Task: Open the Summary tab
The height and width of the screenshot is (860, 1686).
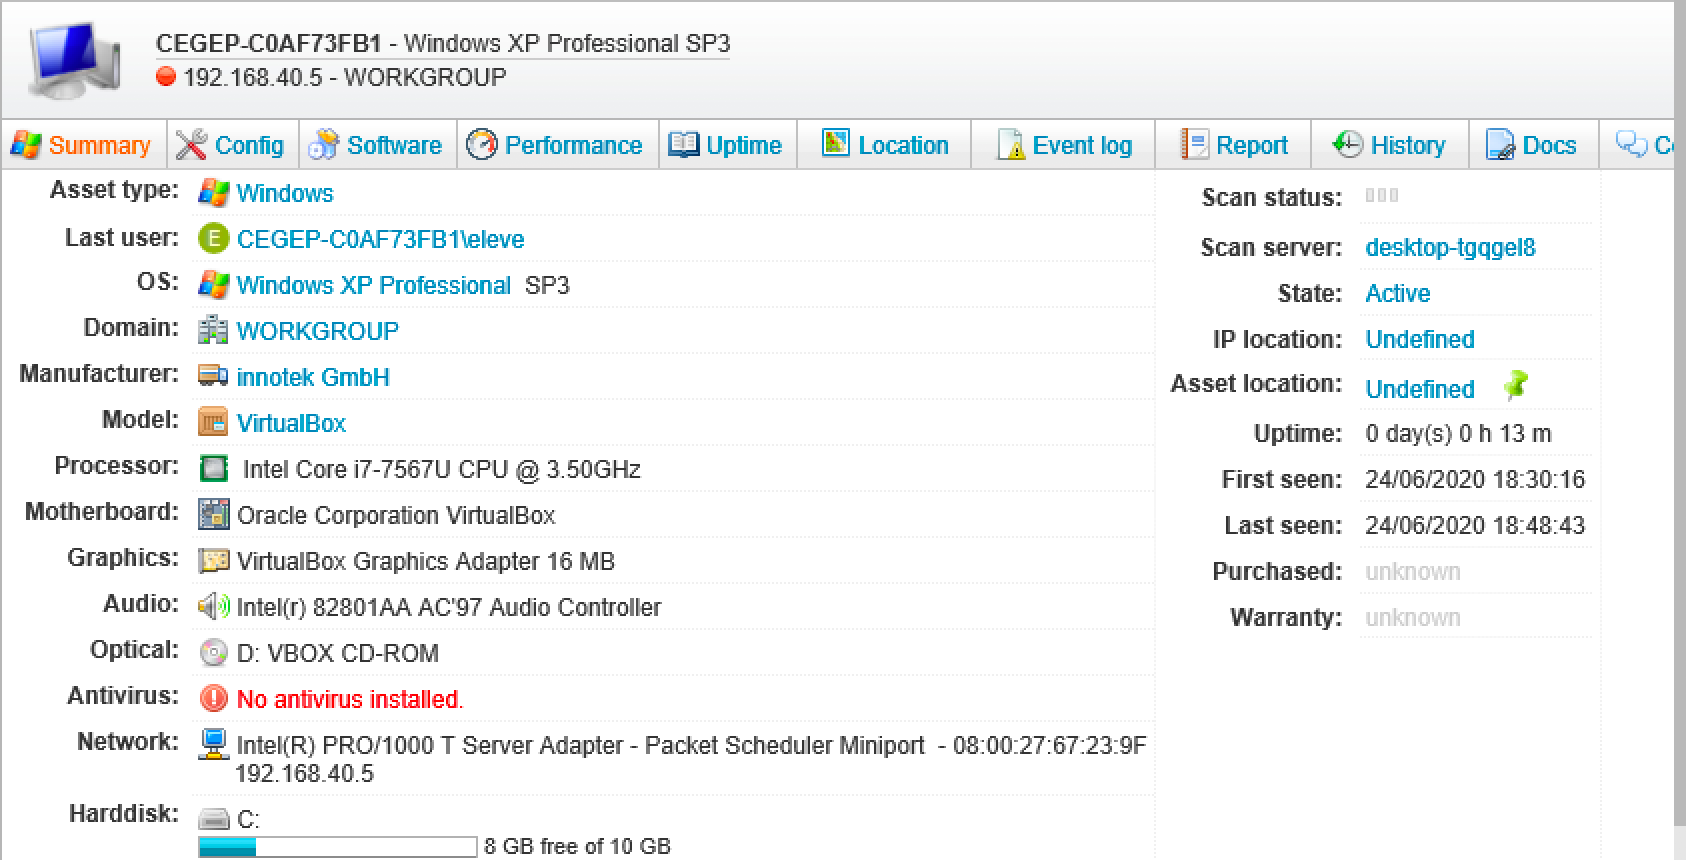Action: 83,145
